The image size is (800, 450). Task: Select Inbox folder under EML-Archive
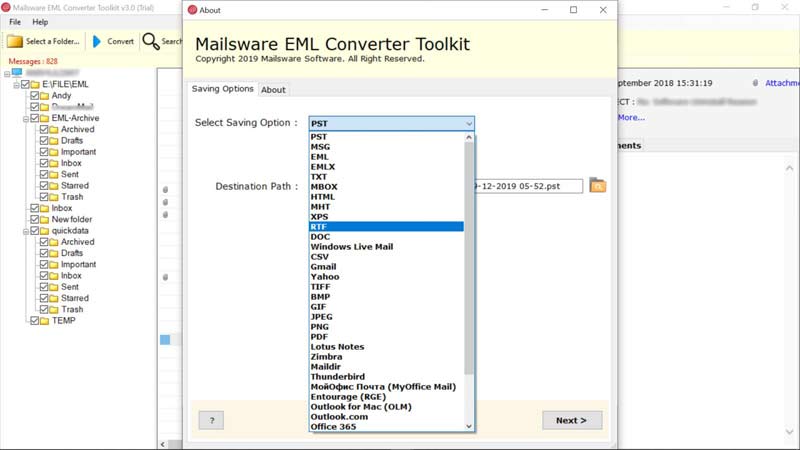click(x=71, y=163)
